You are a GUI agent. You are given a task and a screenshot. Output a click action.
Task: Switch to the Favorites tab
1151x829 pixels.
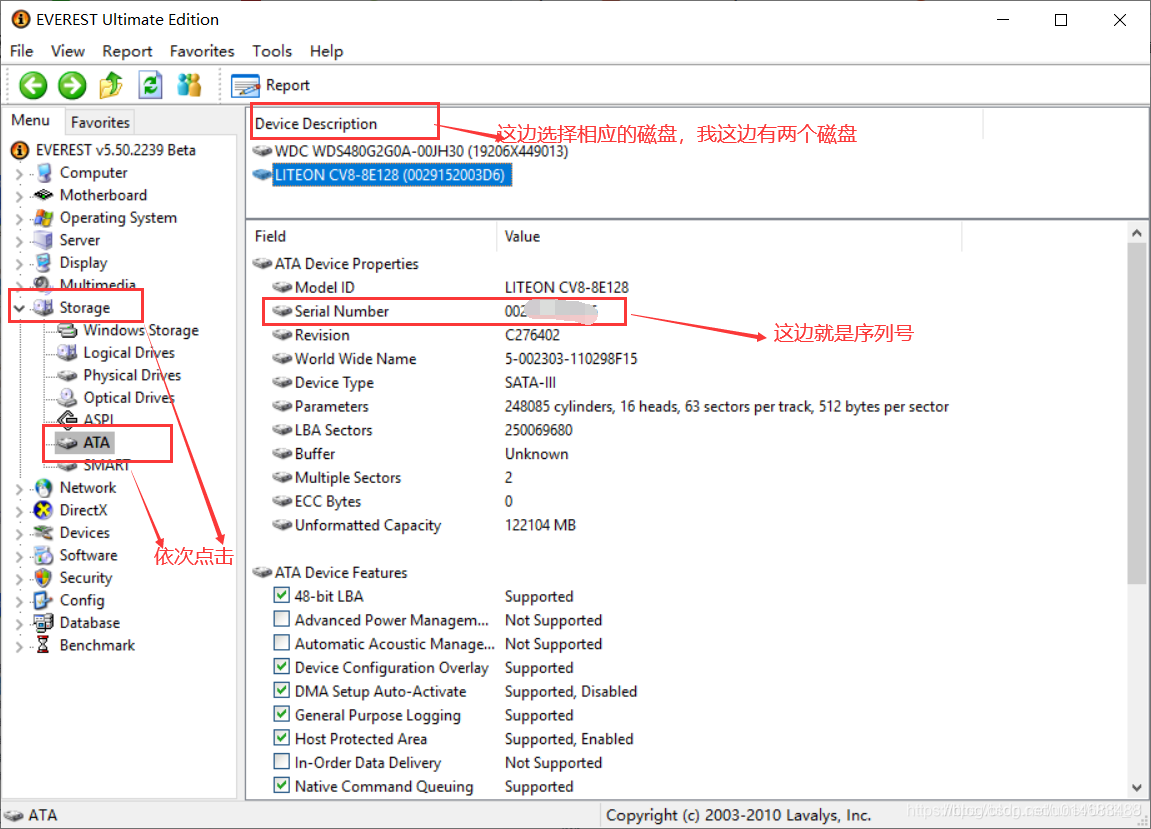[x=100, y=122]
